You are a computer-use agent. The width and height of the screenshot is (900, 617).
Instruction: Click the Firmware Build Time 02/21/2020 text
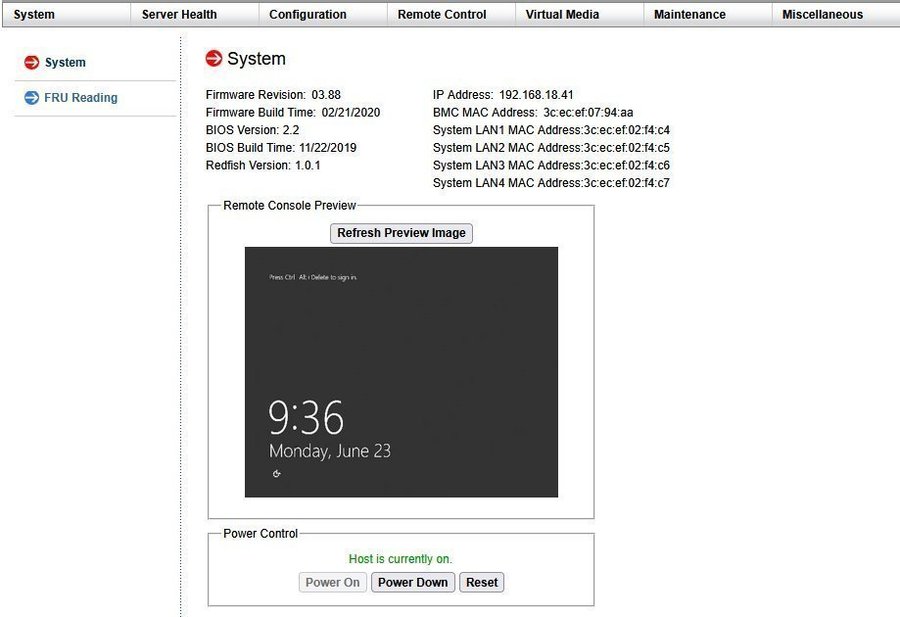293,112
